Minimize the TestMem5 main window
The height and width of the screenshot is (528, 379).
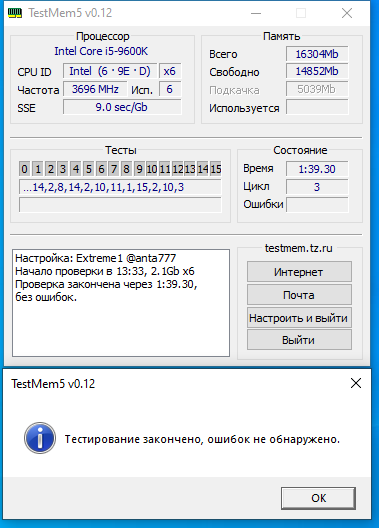tap(256, 13)
